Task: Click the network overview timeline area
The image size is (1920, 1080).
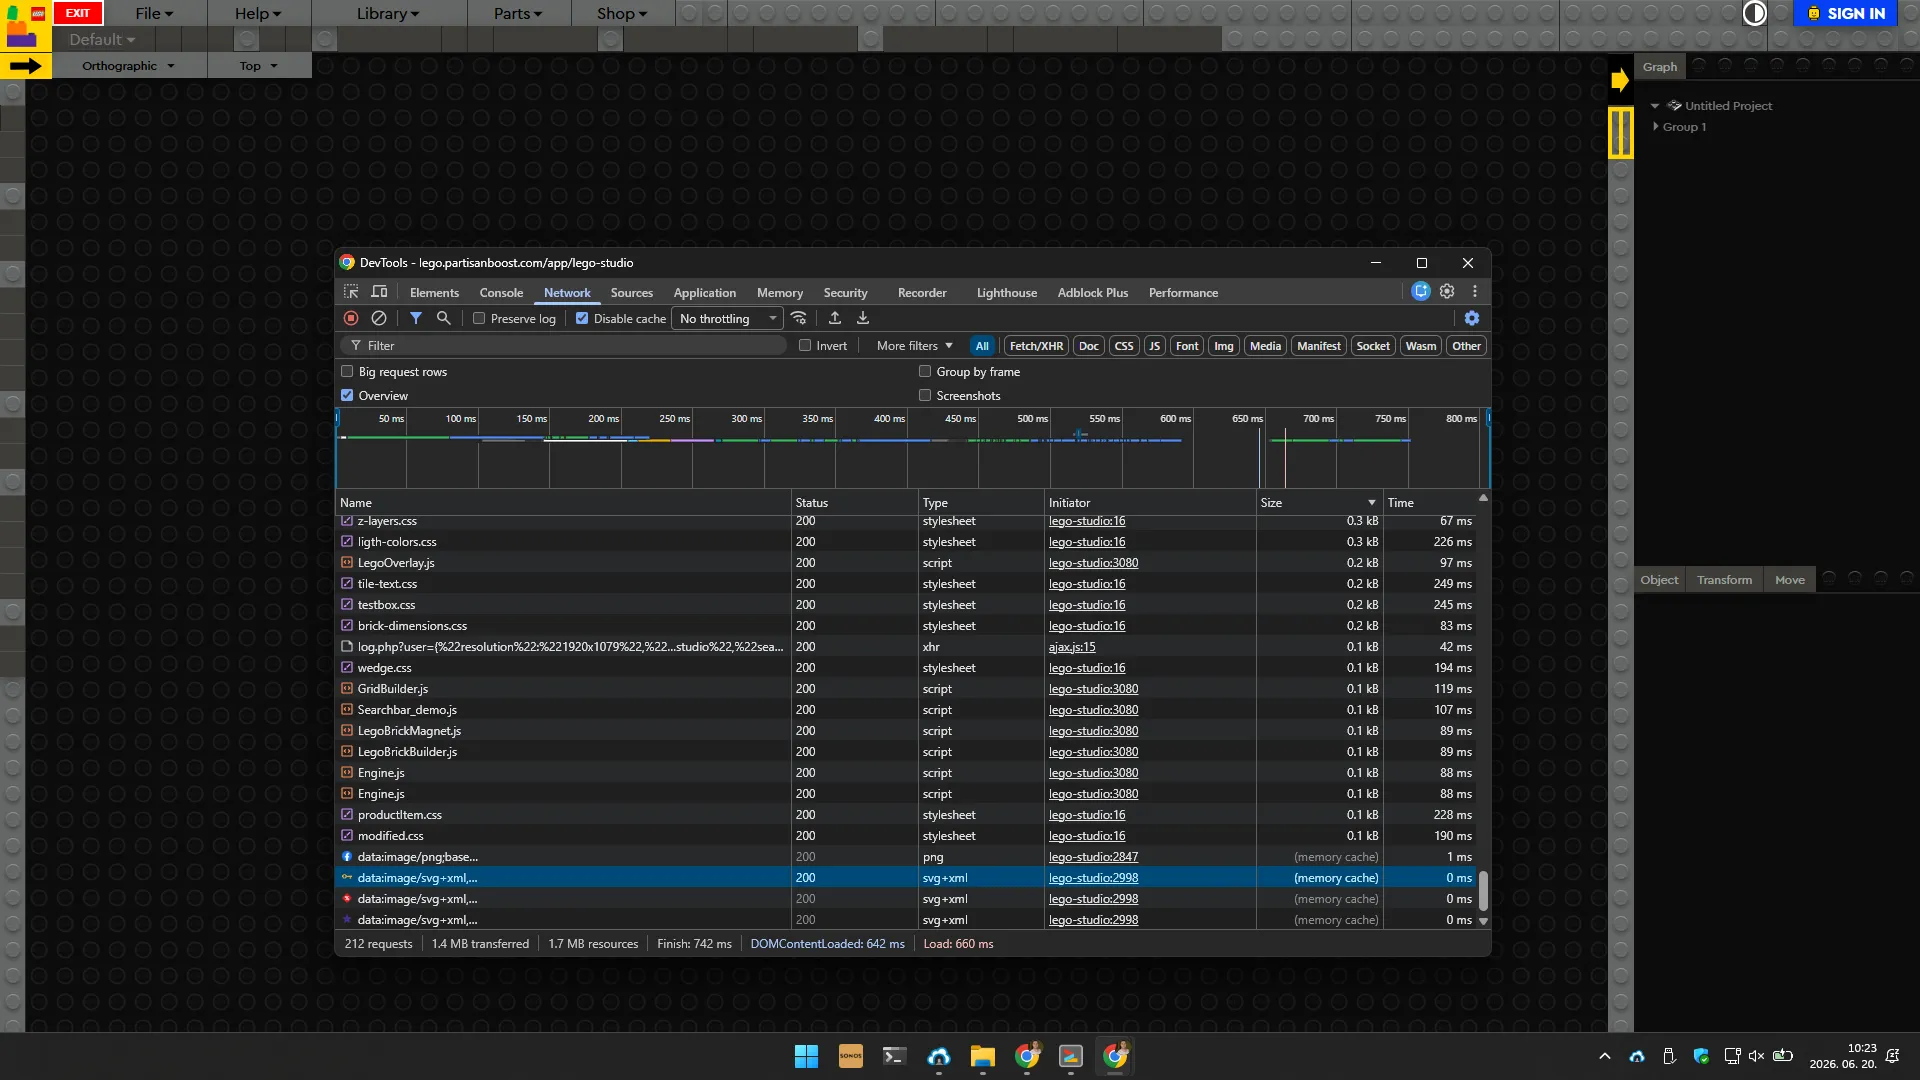Action: 913,448
